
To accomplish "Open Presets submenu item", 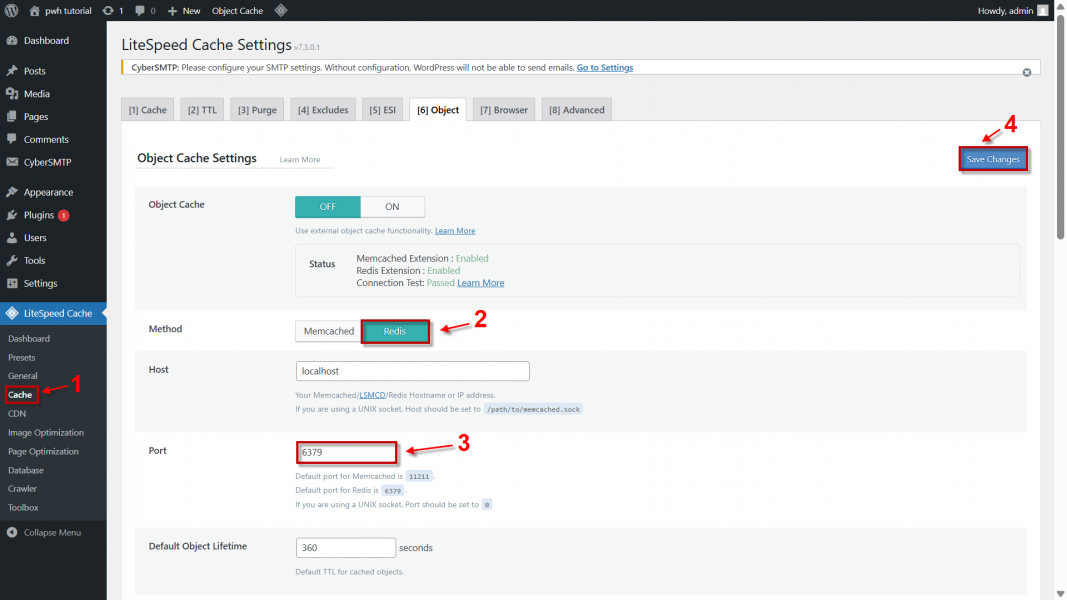I will 21,357.
